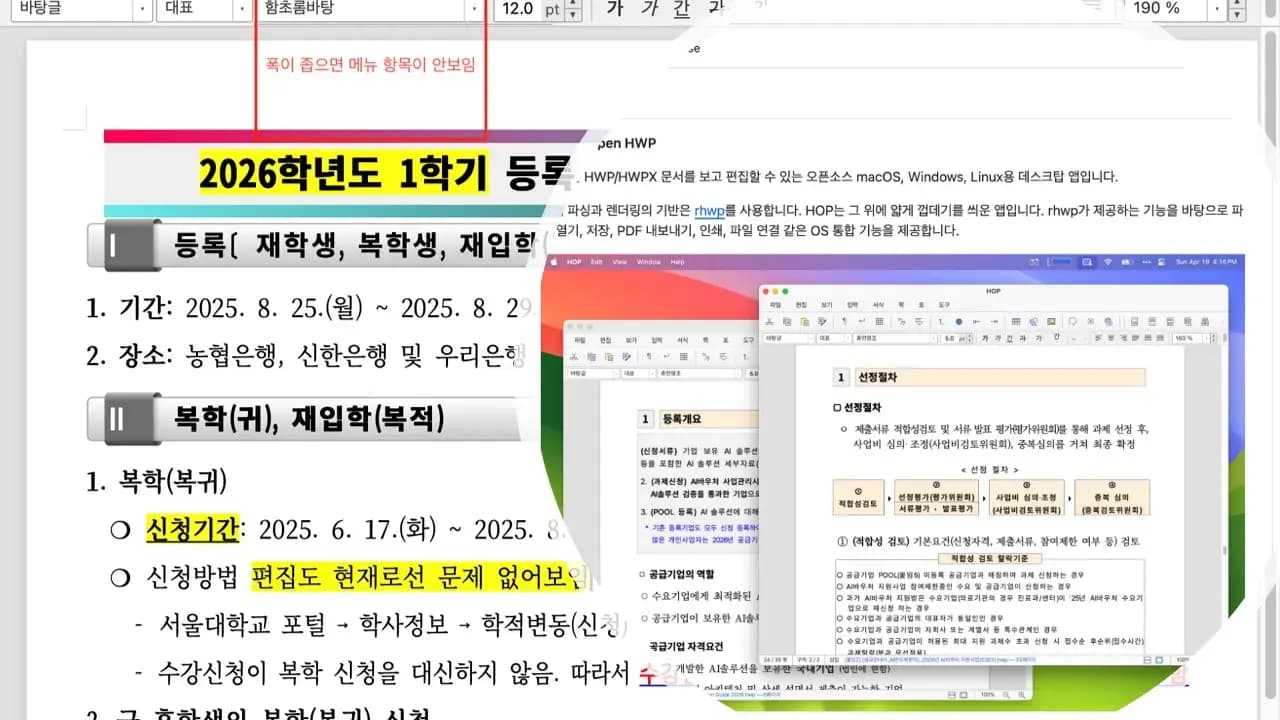
Task: Click the Wi-Fi icon in the screenshot's menu bar
Action: pos(1108,261)
